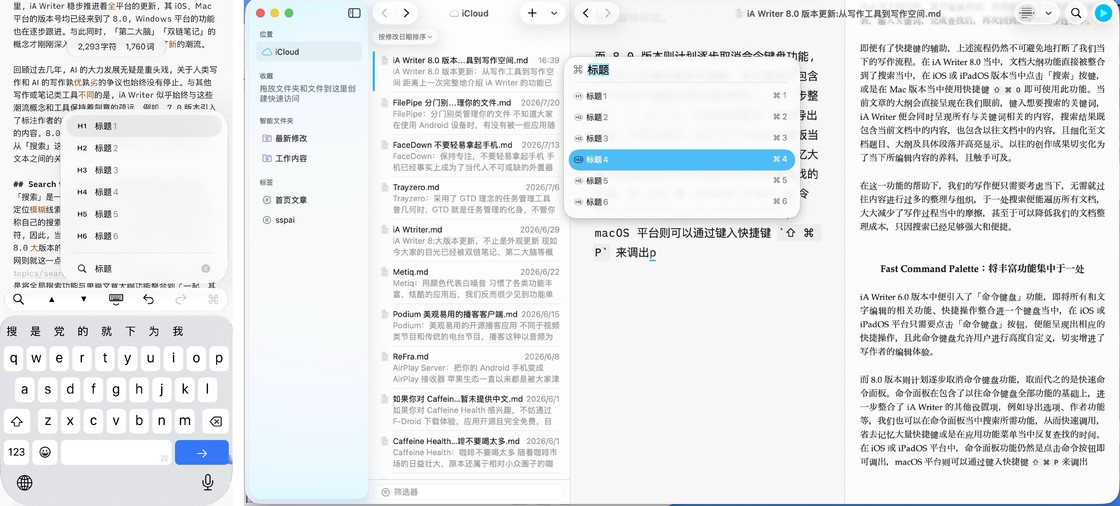Choose 标题 2 in Mac command palette
Screen dimensions: 1120x506
point(681,116)
